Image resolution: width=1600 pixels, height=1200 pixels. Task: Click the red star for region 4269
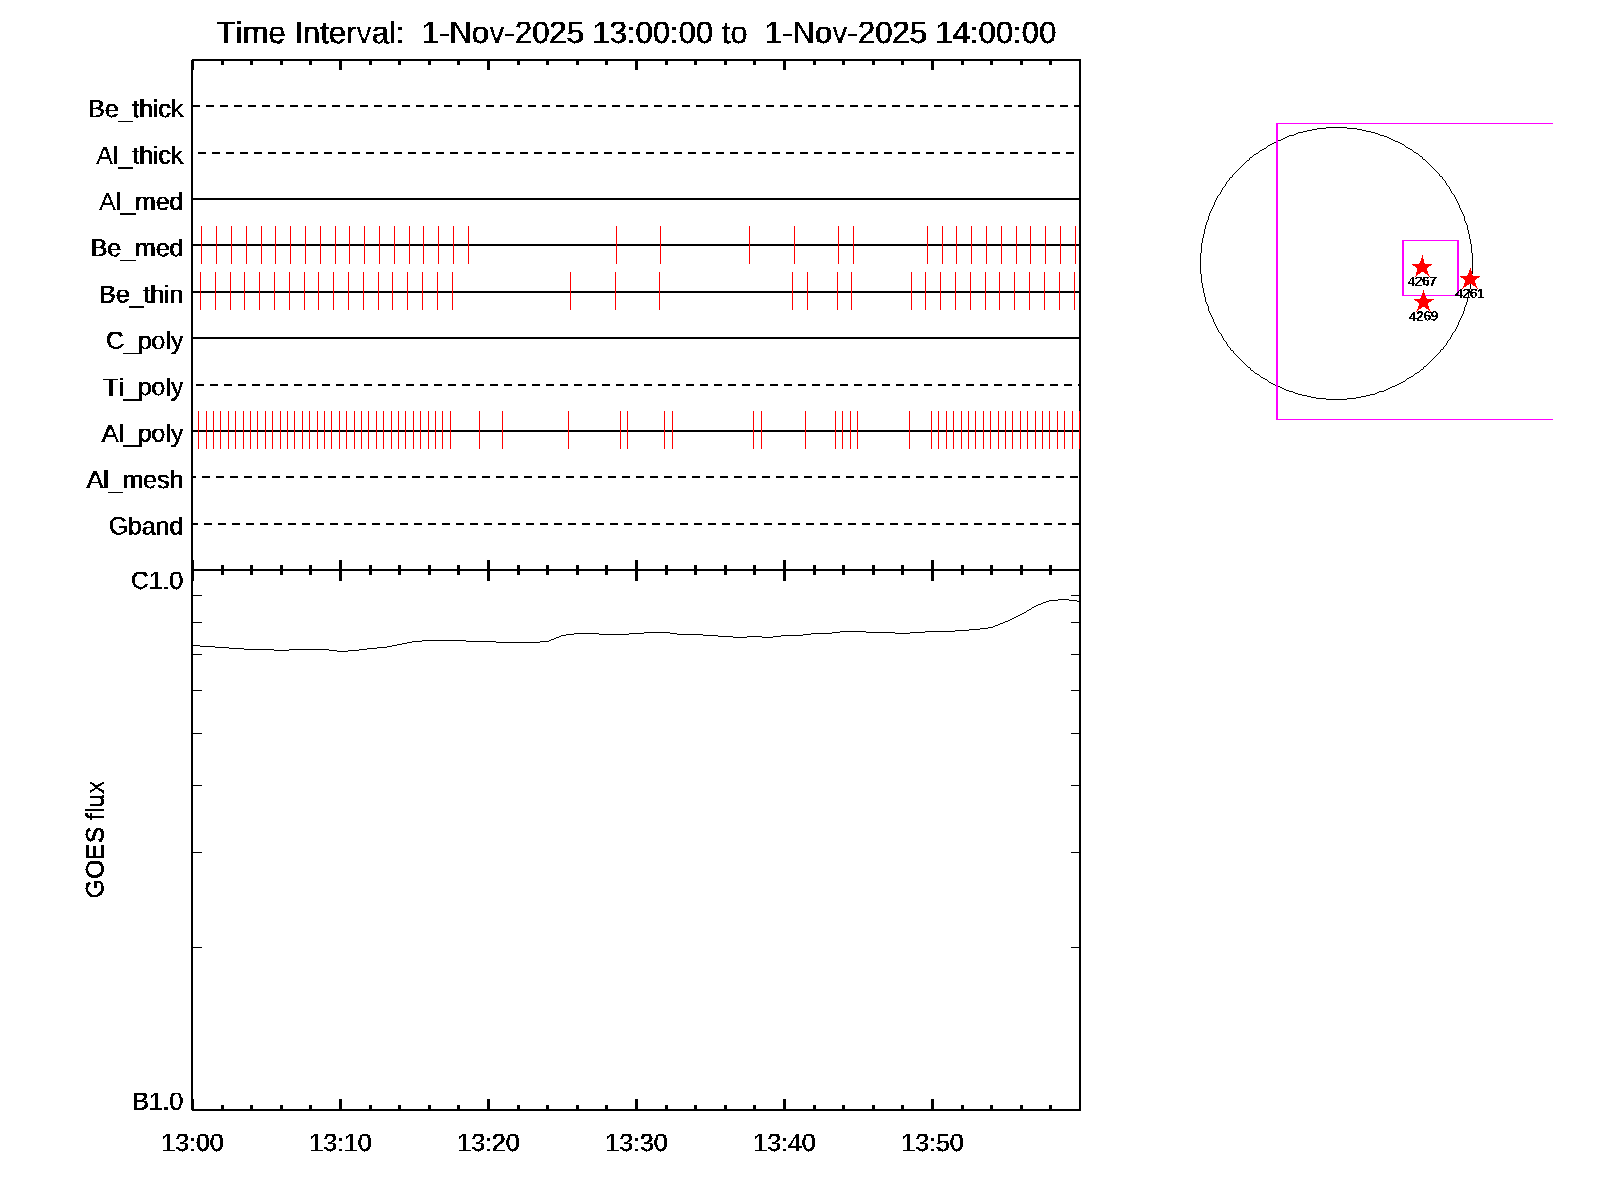[1423, 302]
